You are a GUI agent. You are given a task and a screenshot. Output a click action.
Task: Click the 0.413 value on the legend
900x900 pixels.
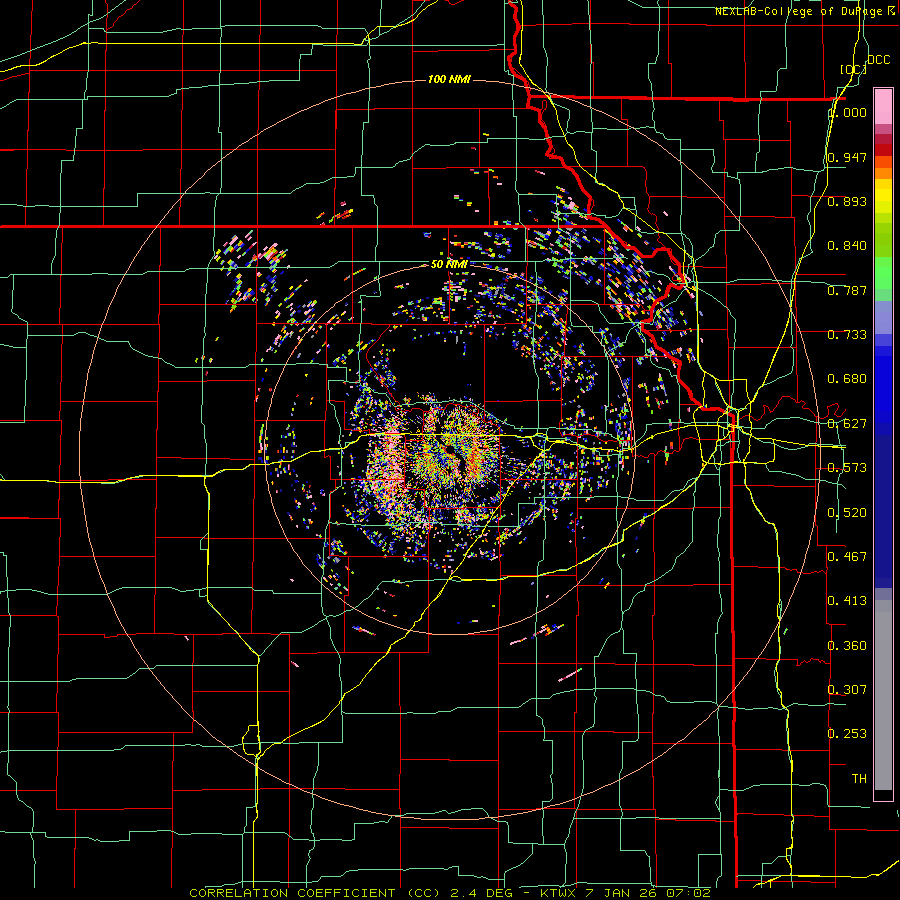[847, 601]
